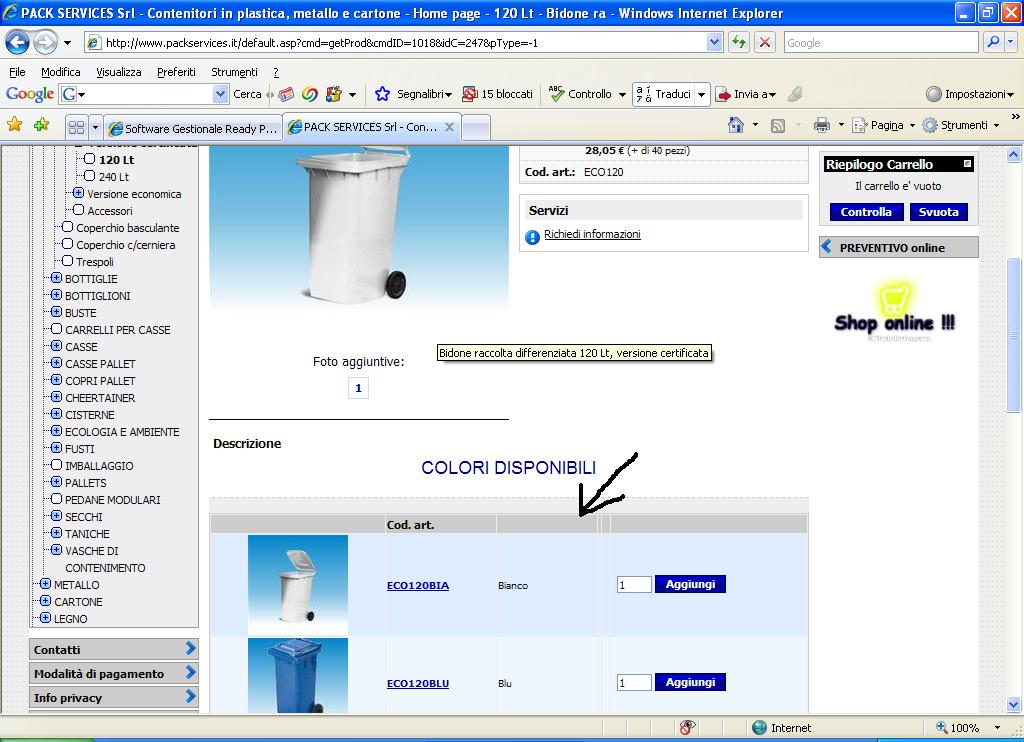Image resolution: width=1024 pixels, height=742 pixels.
Task: Click the Google toolbar swirl icon next to Cerca
Action: [310, 94]
